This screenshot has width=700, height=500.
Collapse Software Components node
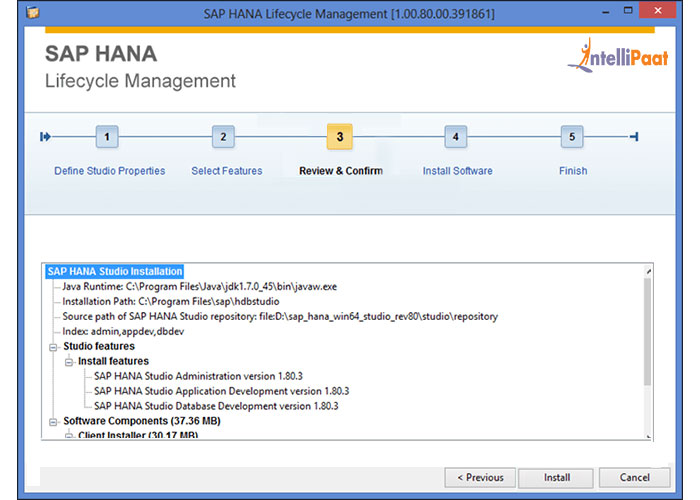click(53, 422)
